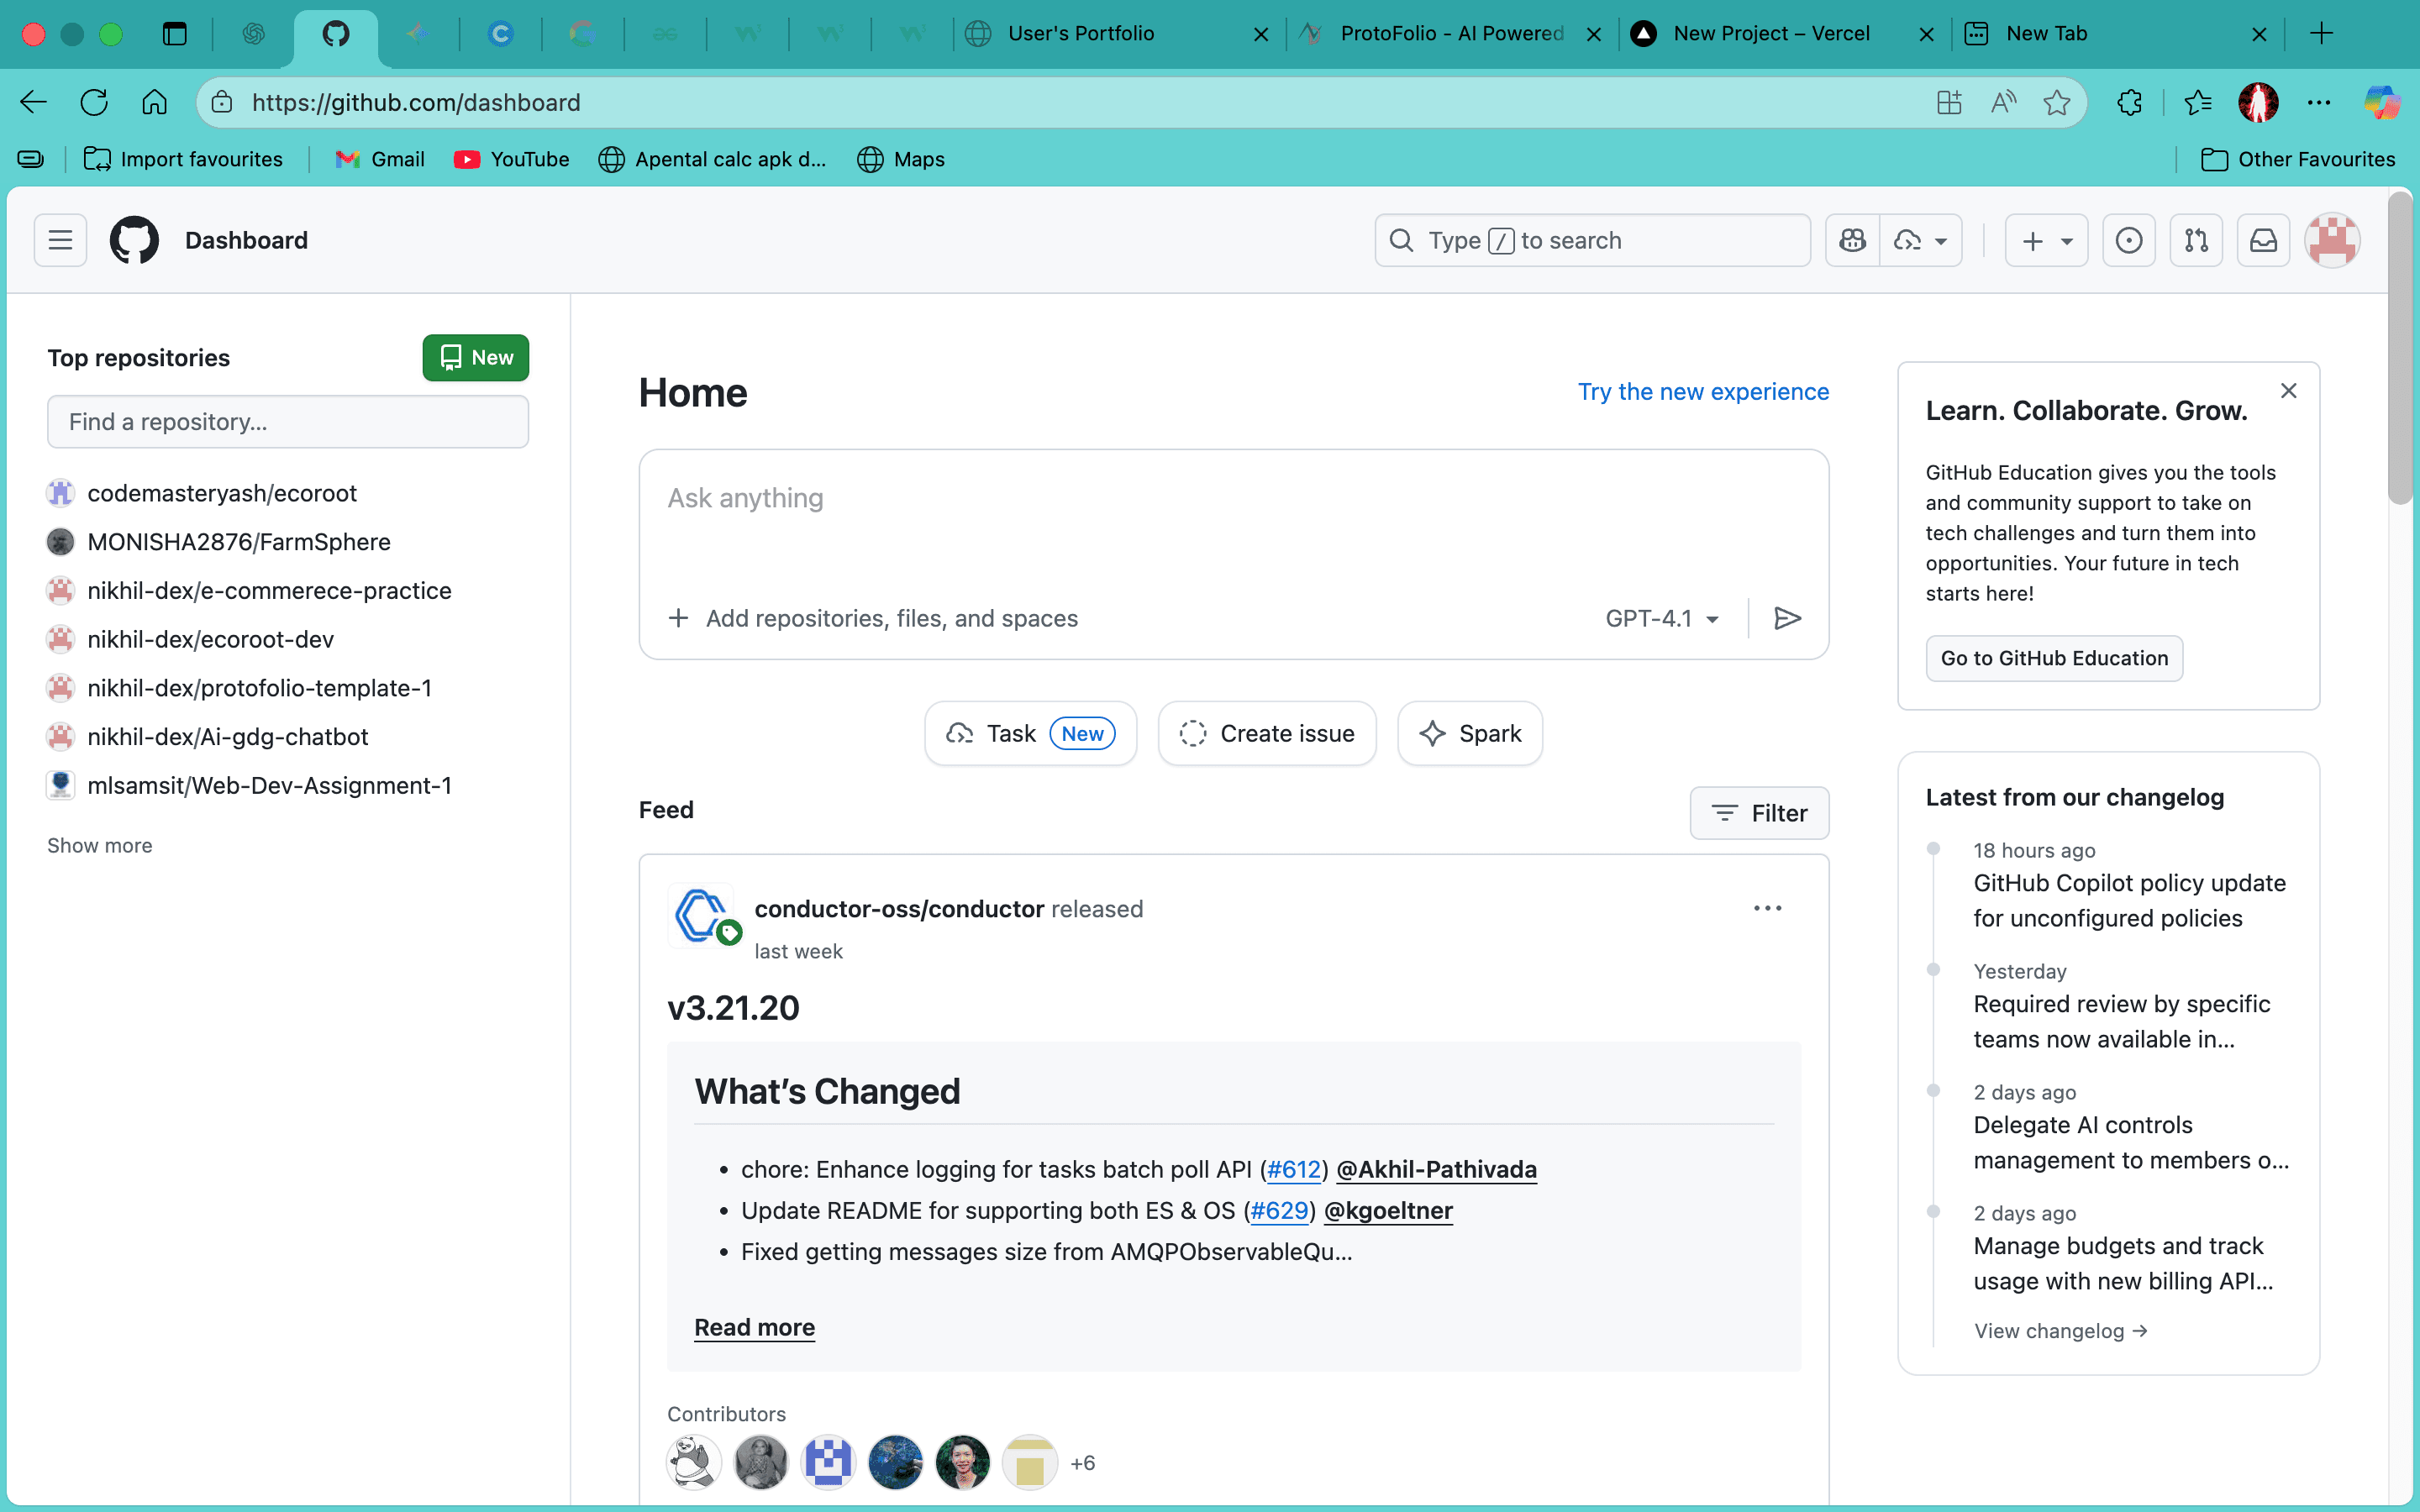Click the favourite star icon in address bar
The image size is (2420, 1512).
[x=2056, y=102]
